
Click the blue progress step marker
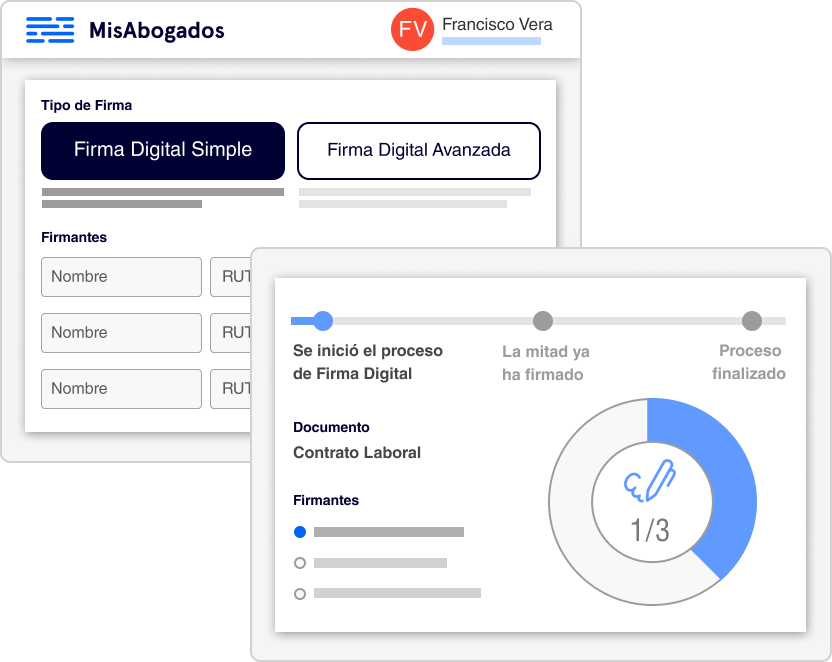pyautogui.click(x=322, y=321)
